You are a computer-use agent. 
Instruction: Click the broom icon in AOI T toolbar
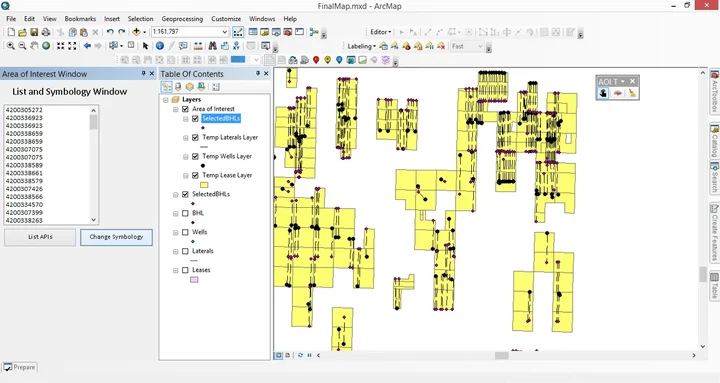(632, 93)
